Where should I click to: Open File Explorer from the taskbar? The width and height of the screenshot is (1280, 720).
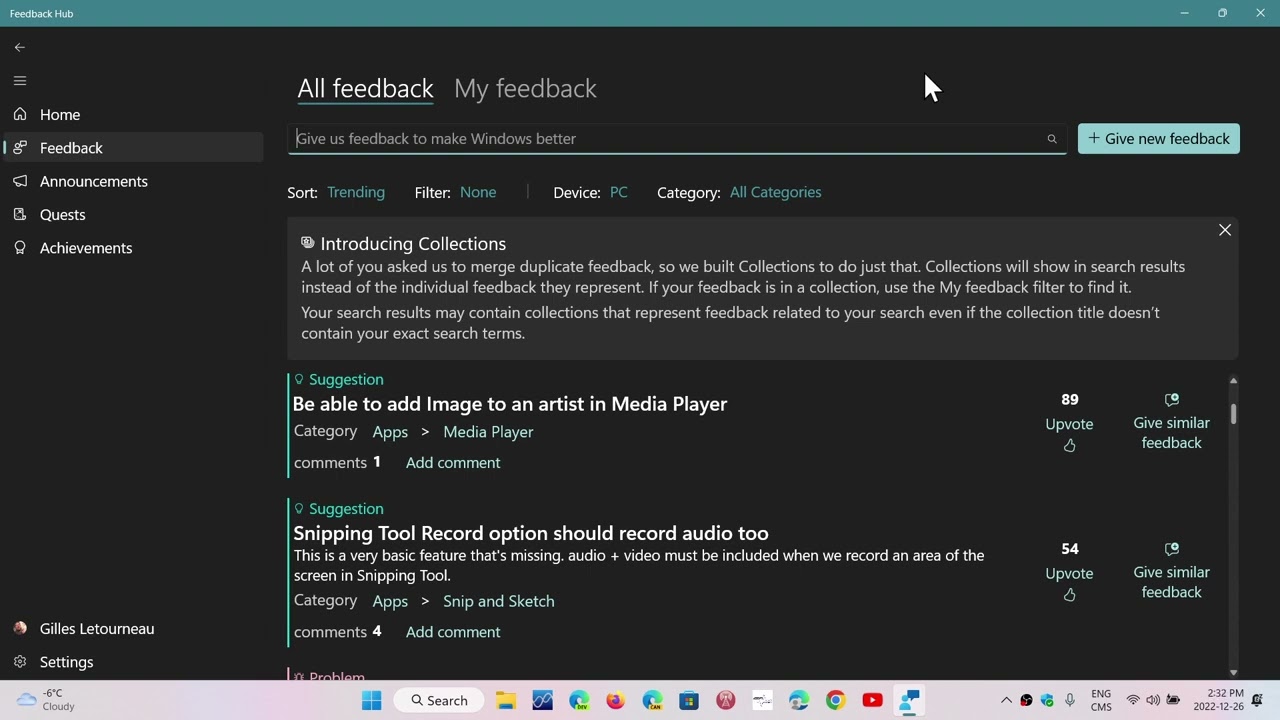[x=506, y=701]
